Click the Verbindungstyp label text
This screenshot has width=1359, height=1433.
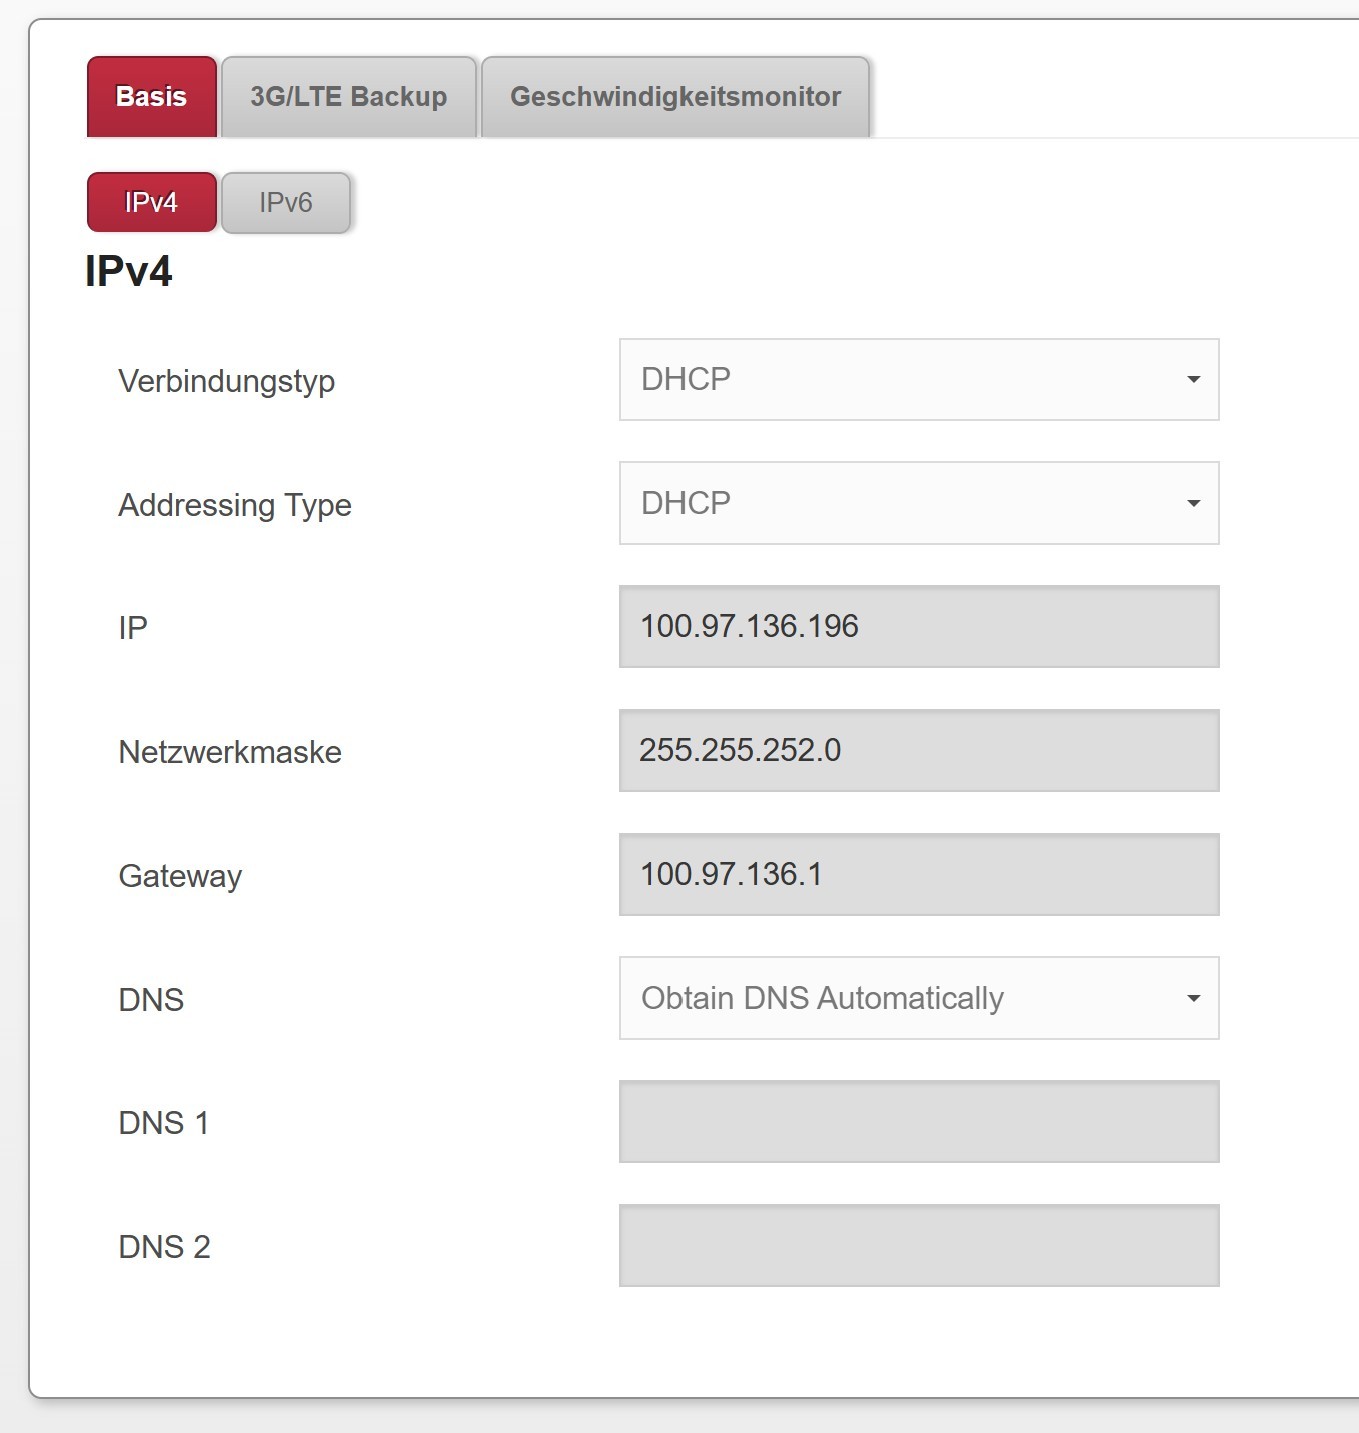226,382
